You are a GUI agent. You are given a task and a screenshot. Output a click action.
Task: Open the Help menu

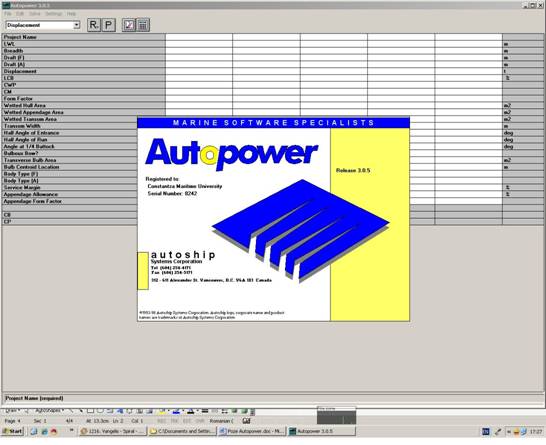[71, 14]
